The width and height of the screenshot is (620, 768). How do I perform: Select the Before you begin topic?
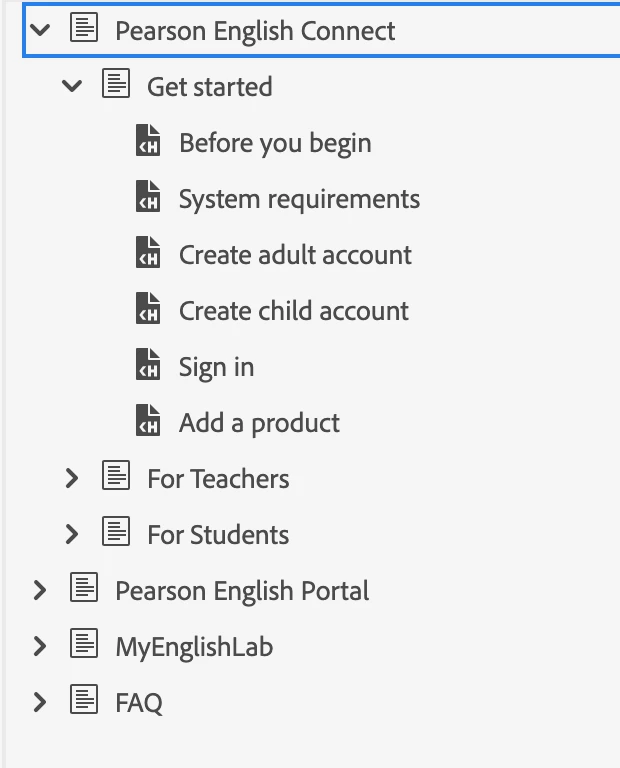(x=275, y=143)
